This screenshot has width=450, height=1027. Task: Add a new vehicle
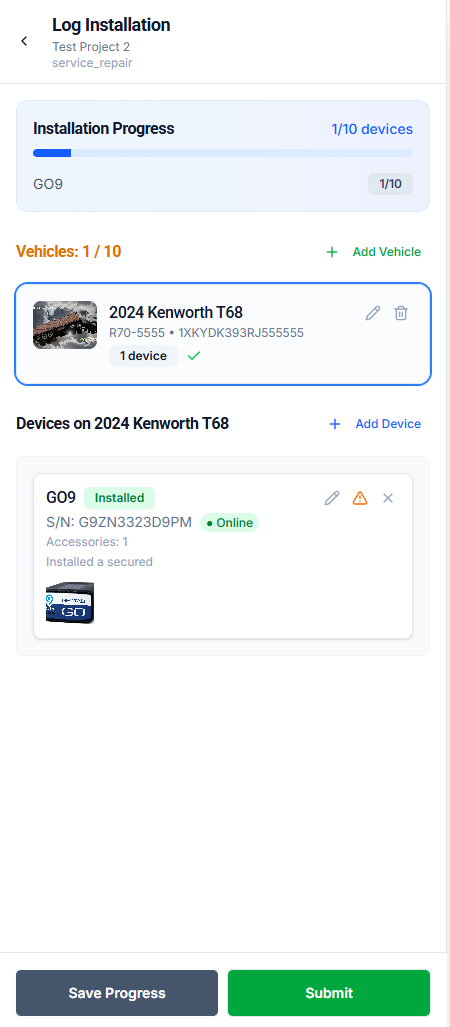click(373, 252)
